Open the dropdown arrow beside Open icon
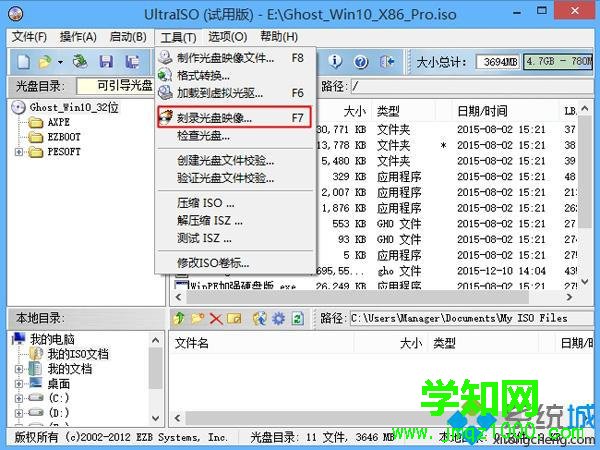600x450 pixels. [60, 62]
